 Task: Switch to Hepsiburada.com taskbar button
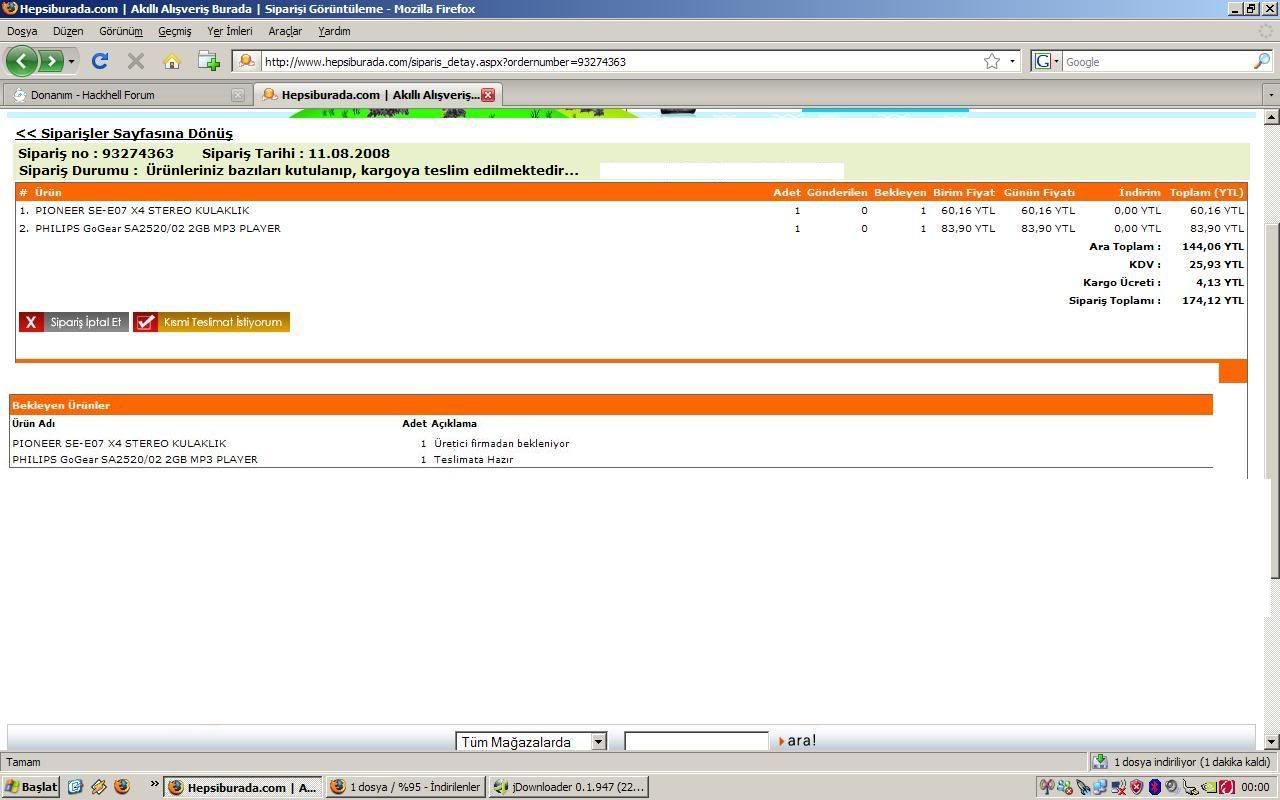coord(243,787)
